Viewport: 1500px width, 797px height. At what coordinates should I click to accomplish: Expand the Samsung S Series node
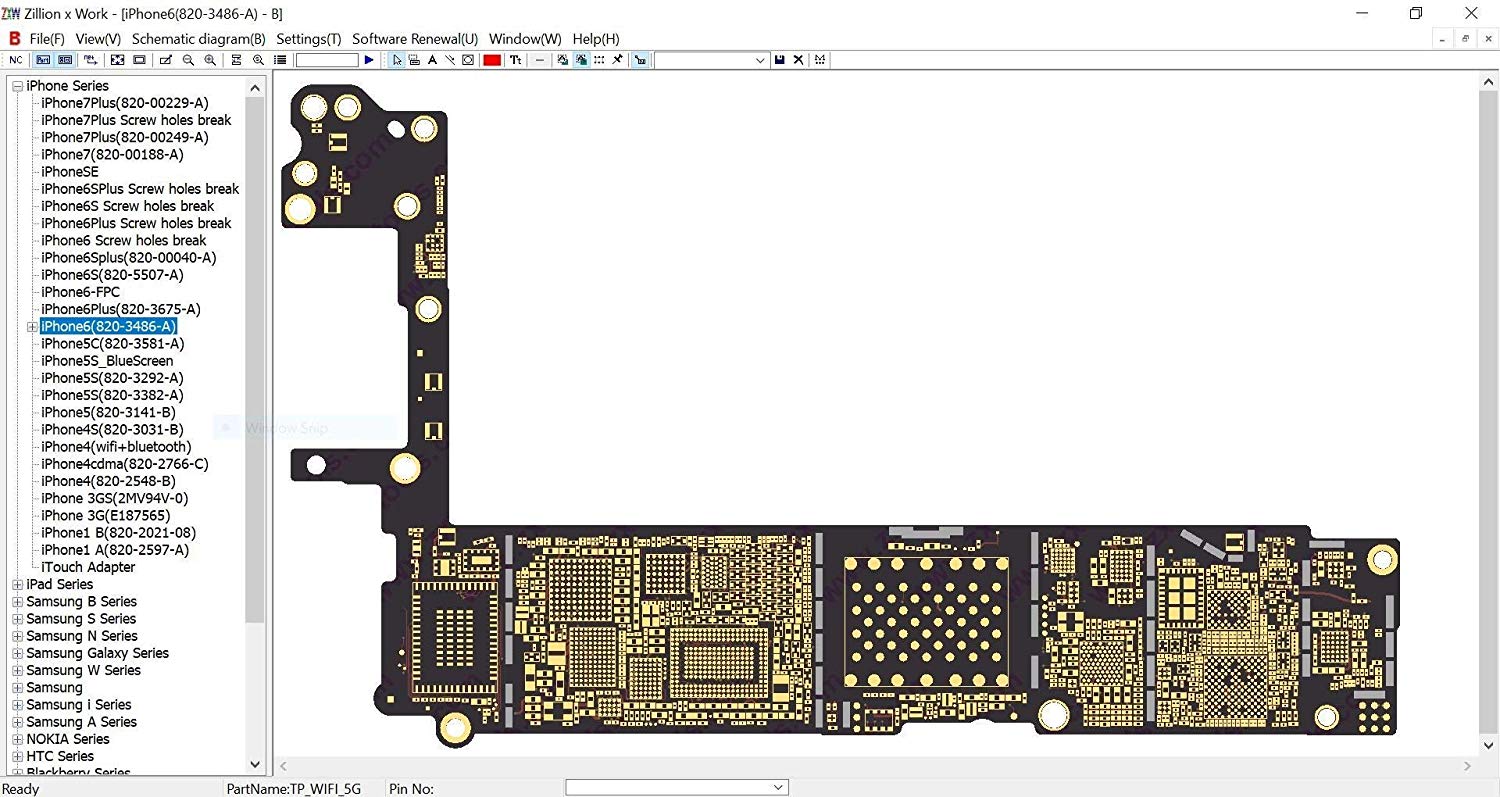(17, 619)
